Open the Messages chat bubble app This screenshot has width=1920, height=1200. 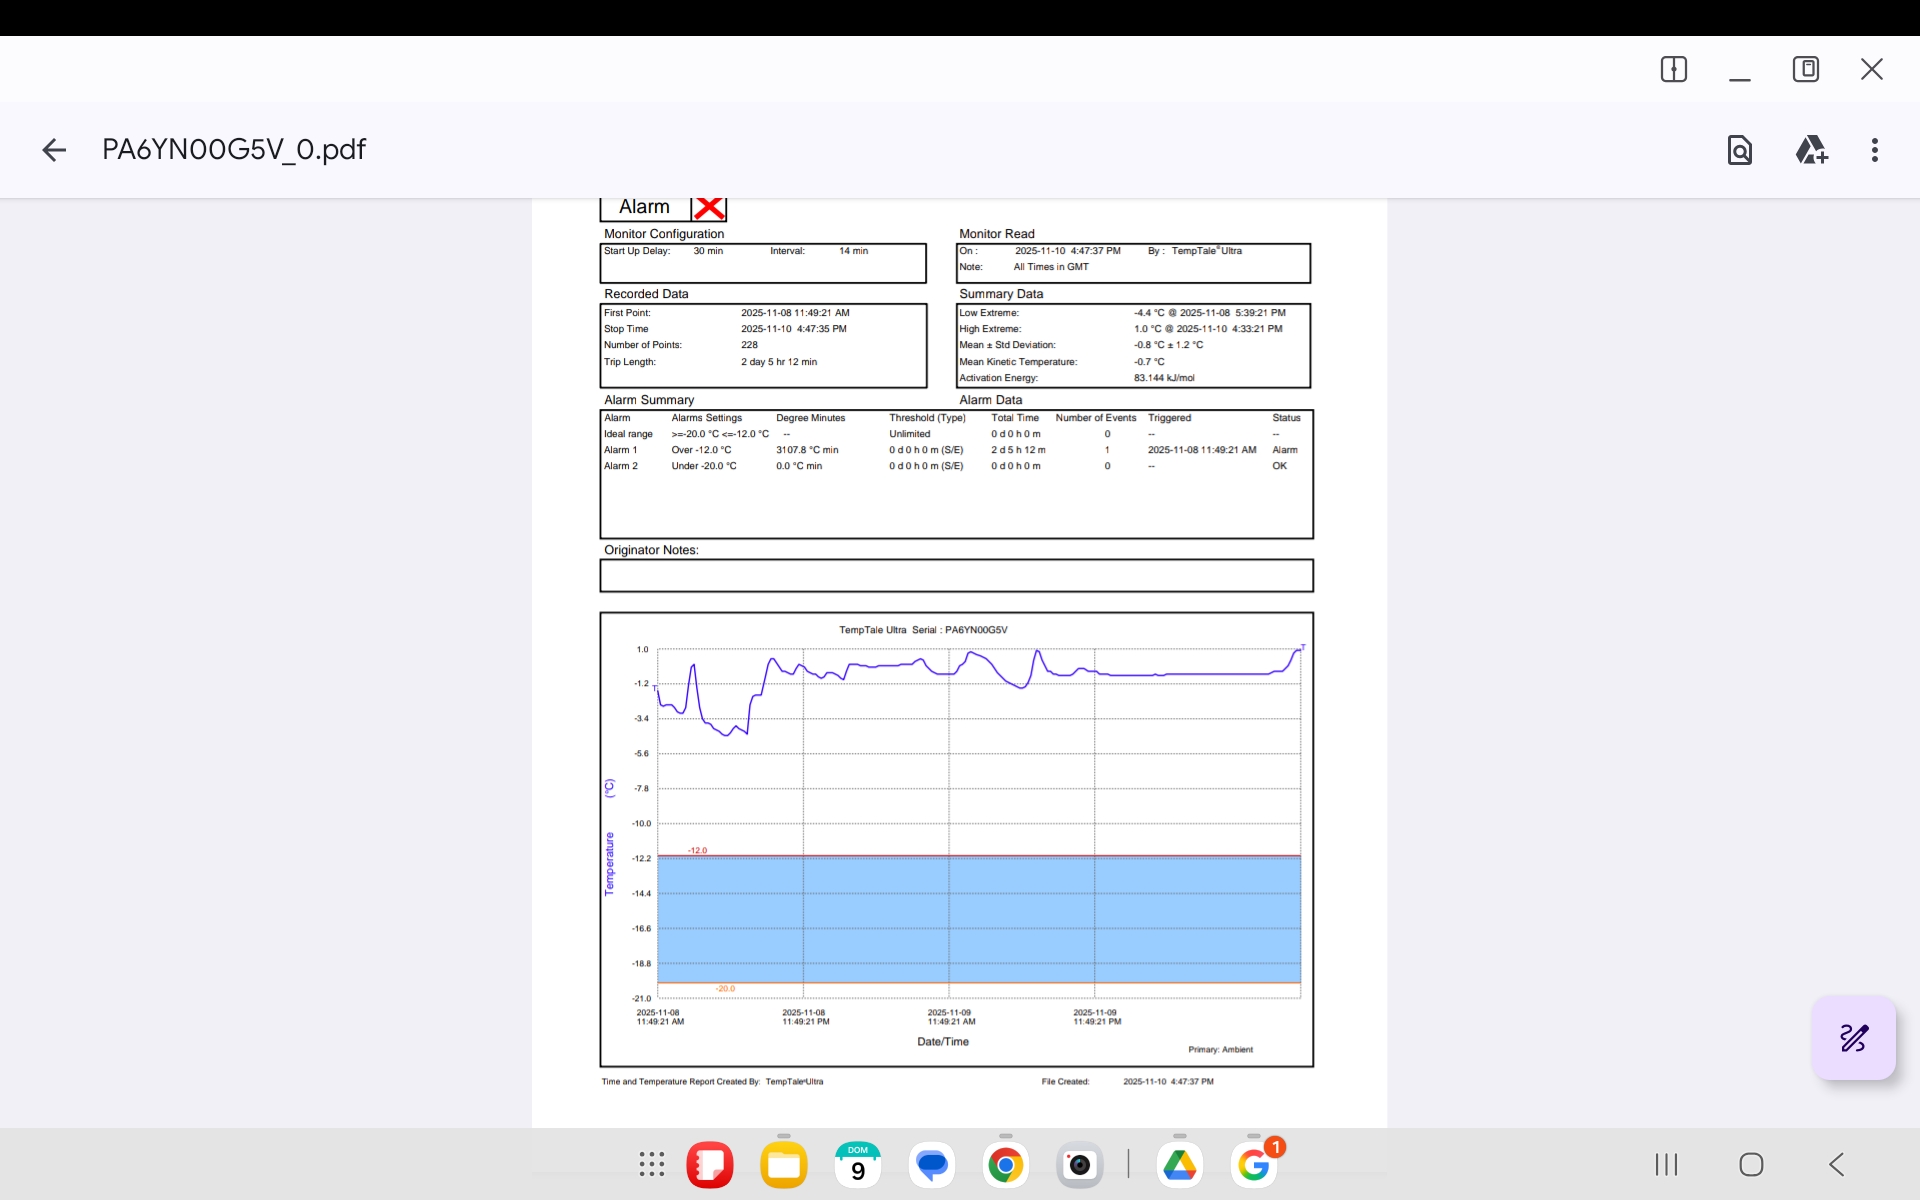931,1165
